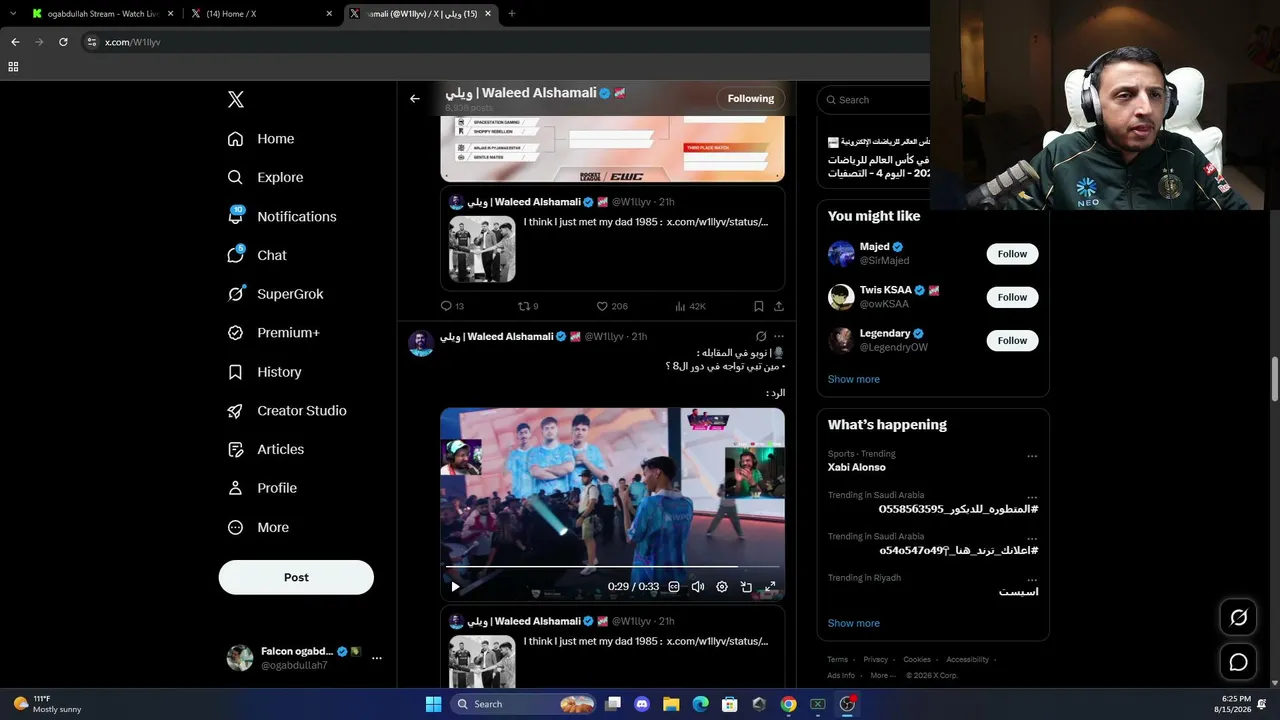This screenshot has height=720, width=1280.
Task: Open Xabi Alonso trending topic
Action: (x=857, y=467)
